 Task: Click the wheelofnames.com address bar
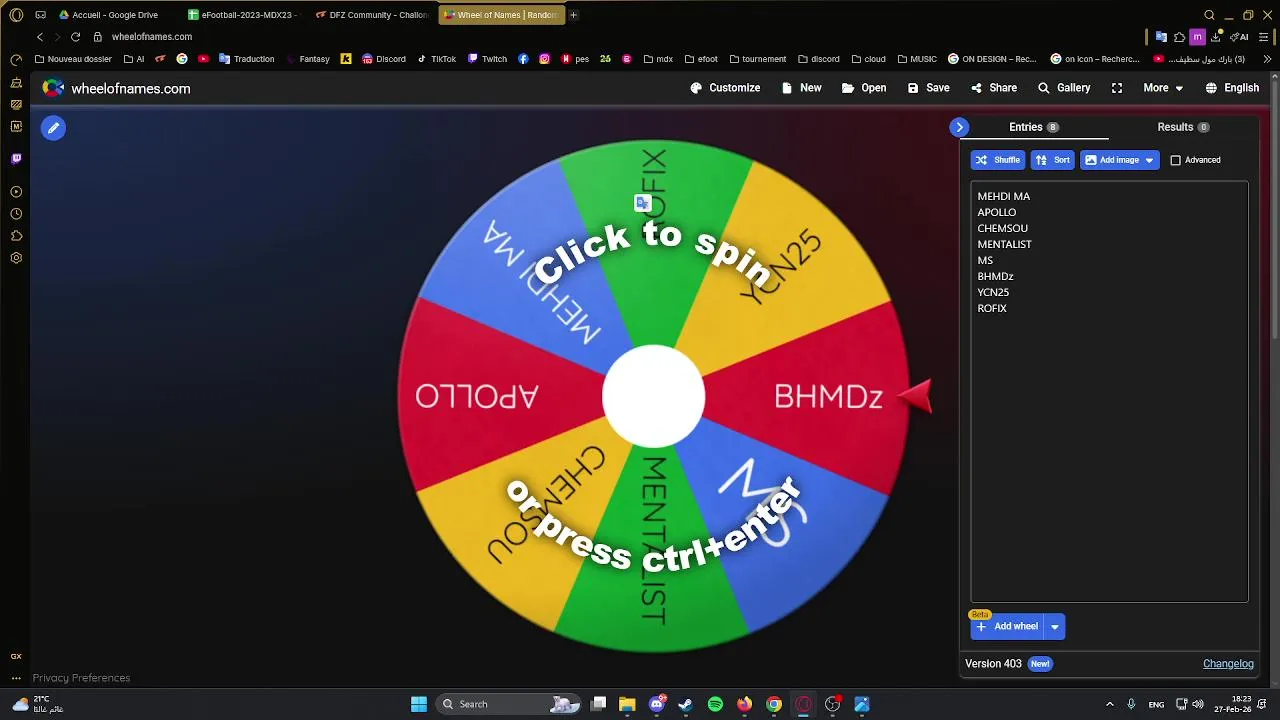click(152, 37)
